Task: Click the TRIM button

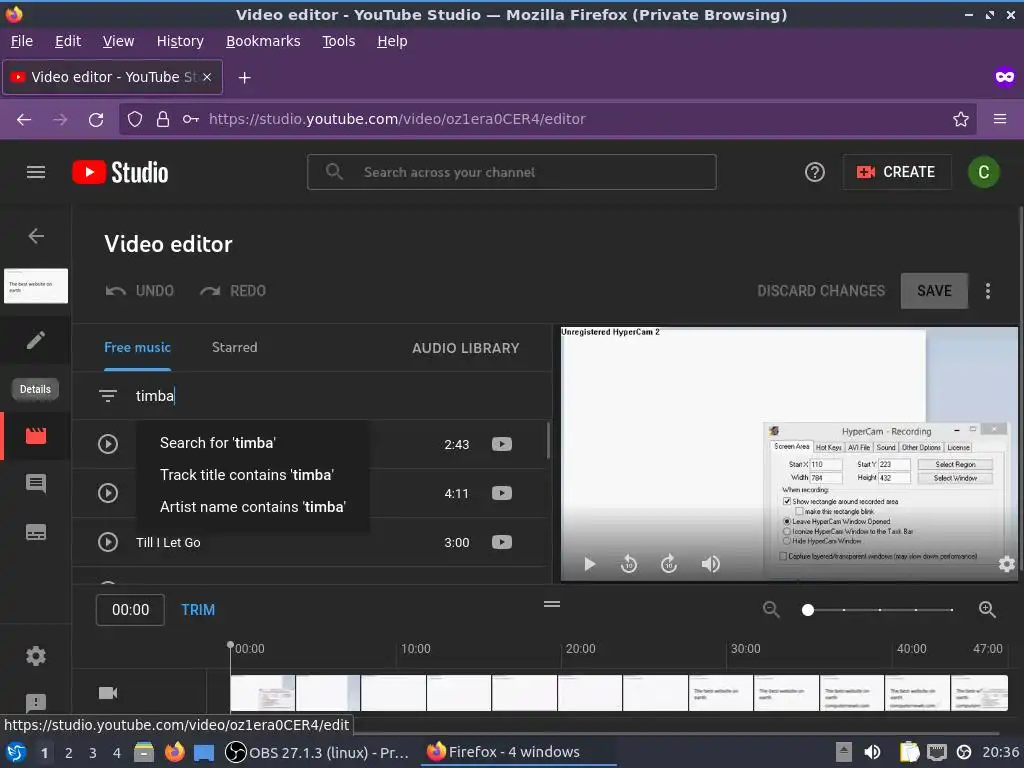Action: click(198, 610)
